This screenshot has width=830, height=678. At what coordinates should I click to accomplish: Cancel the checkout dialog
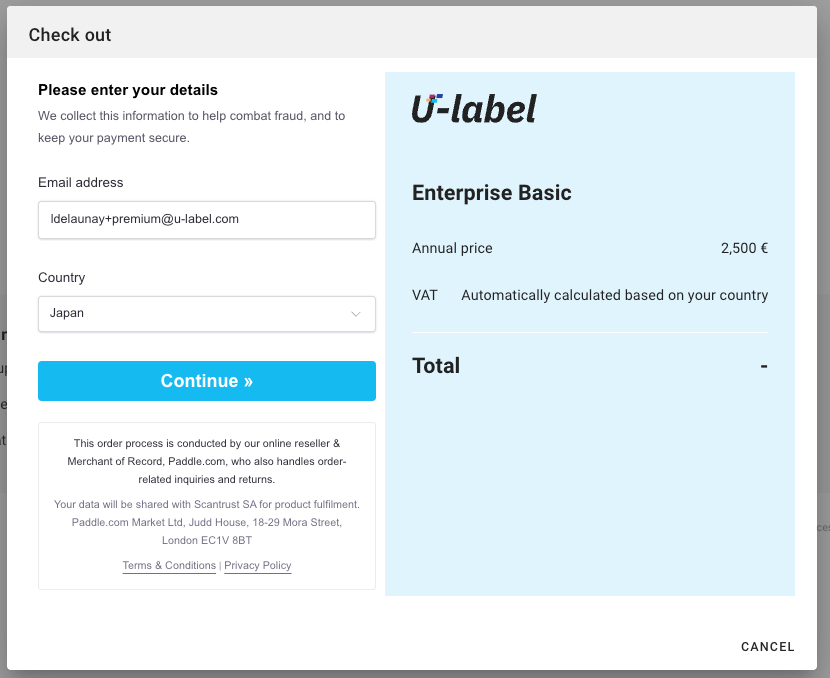point(767,647)
